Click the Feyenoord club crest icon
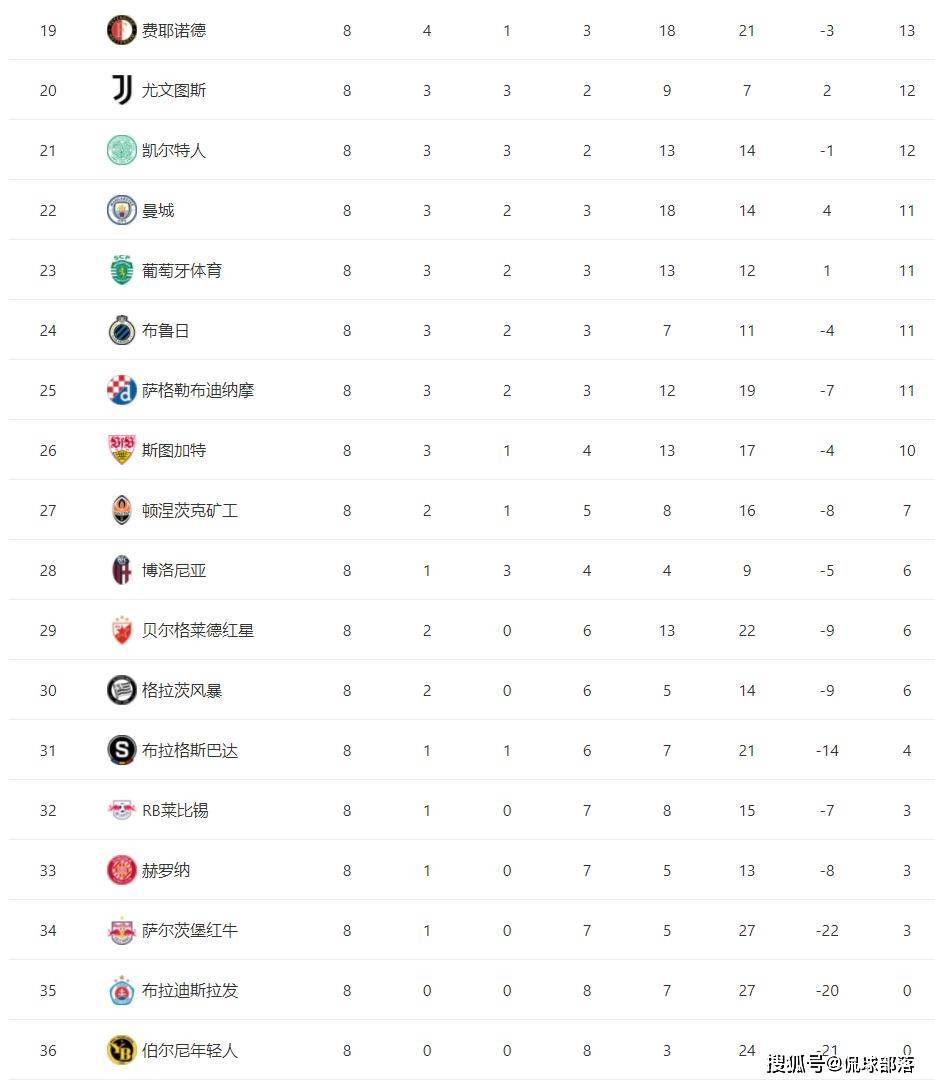The image size is (935, 1084). coord(122,30)
